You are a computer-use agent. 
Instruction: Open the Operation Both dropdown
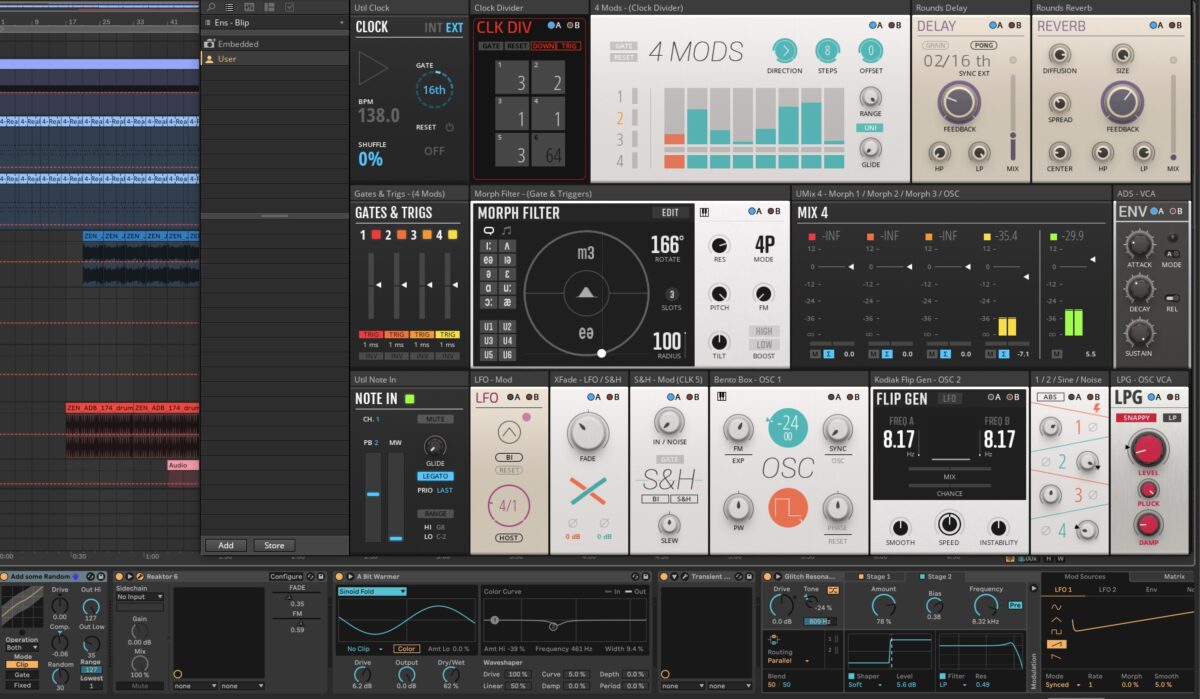(x=21, y=647)
